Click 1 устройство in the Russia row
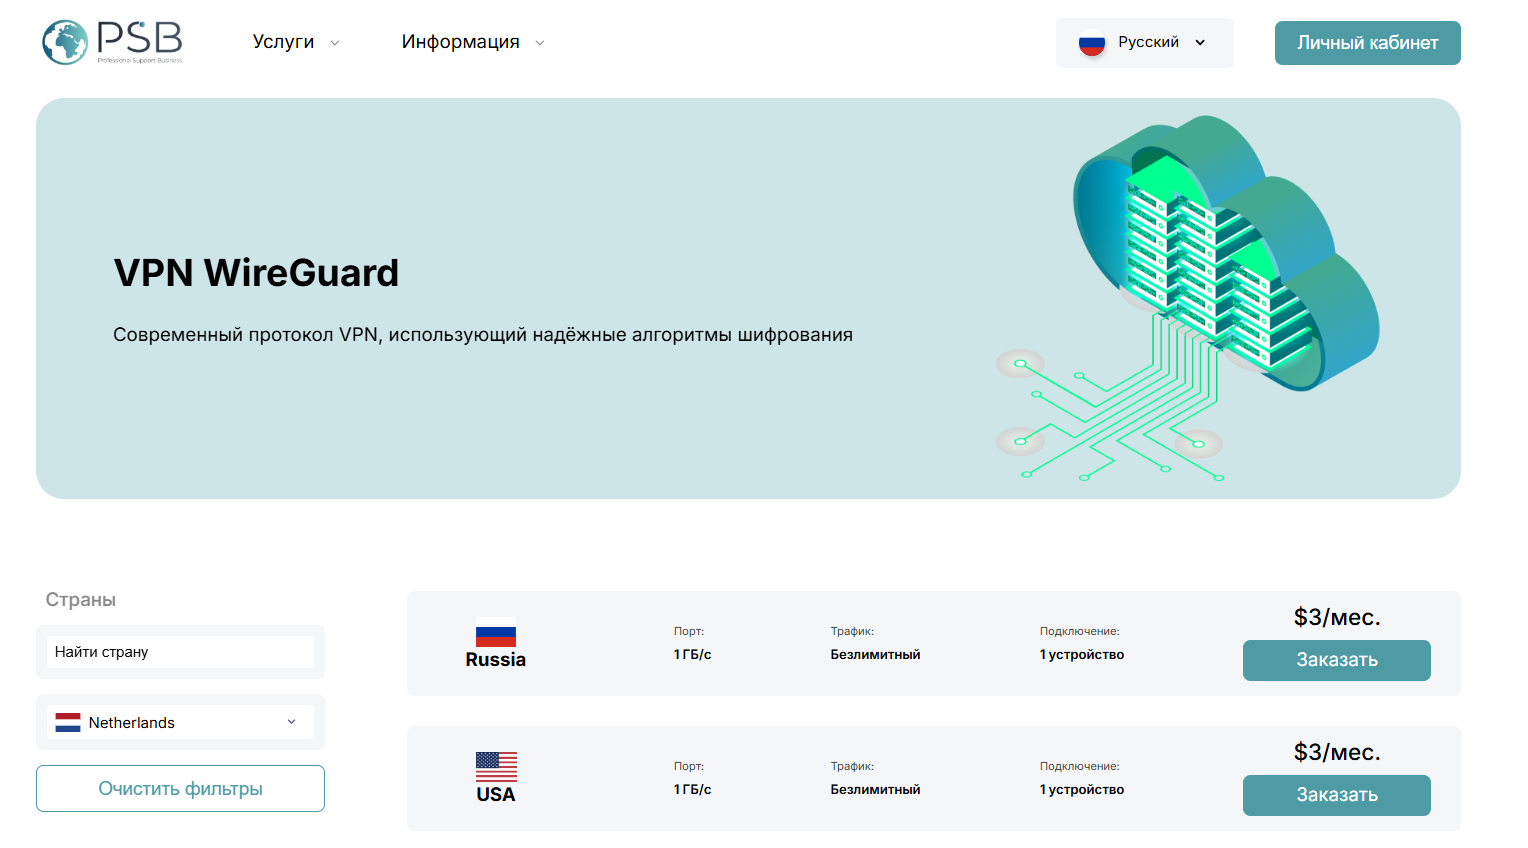1528x848 pixels. [x=1082, y=655]
